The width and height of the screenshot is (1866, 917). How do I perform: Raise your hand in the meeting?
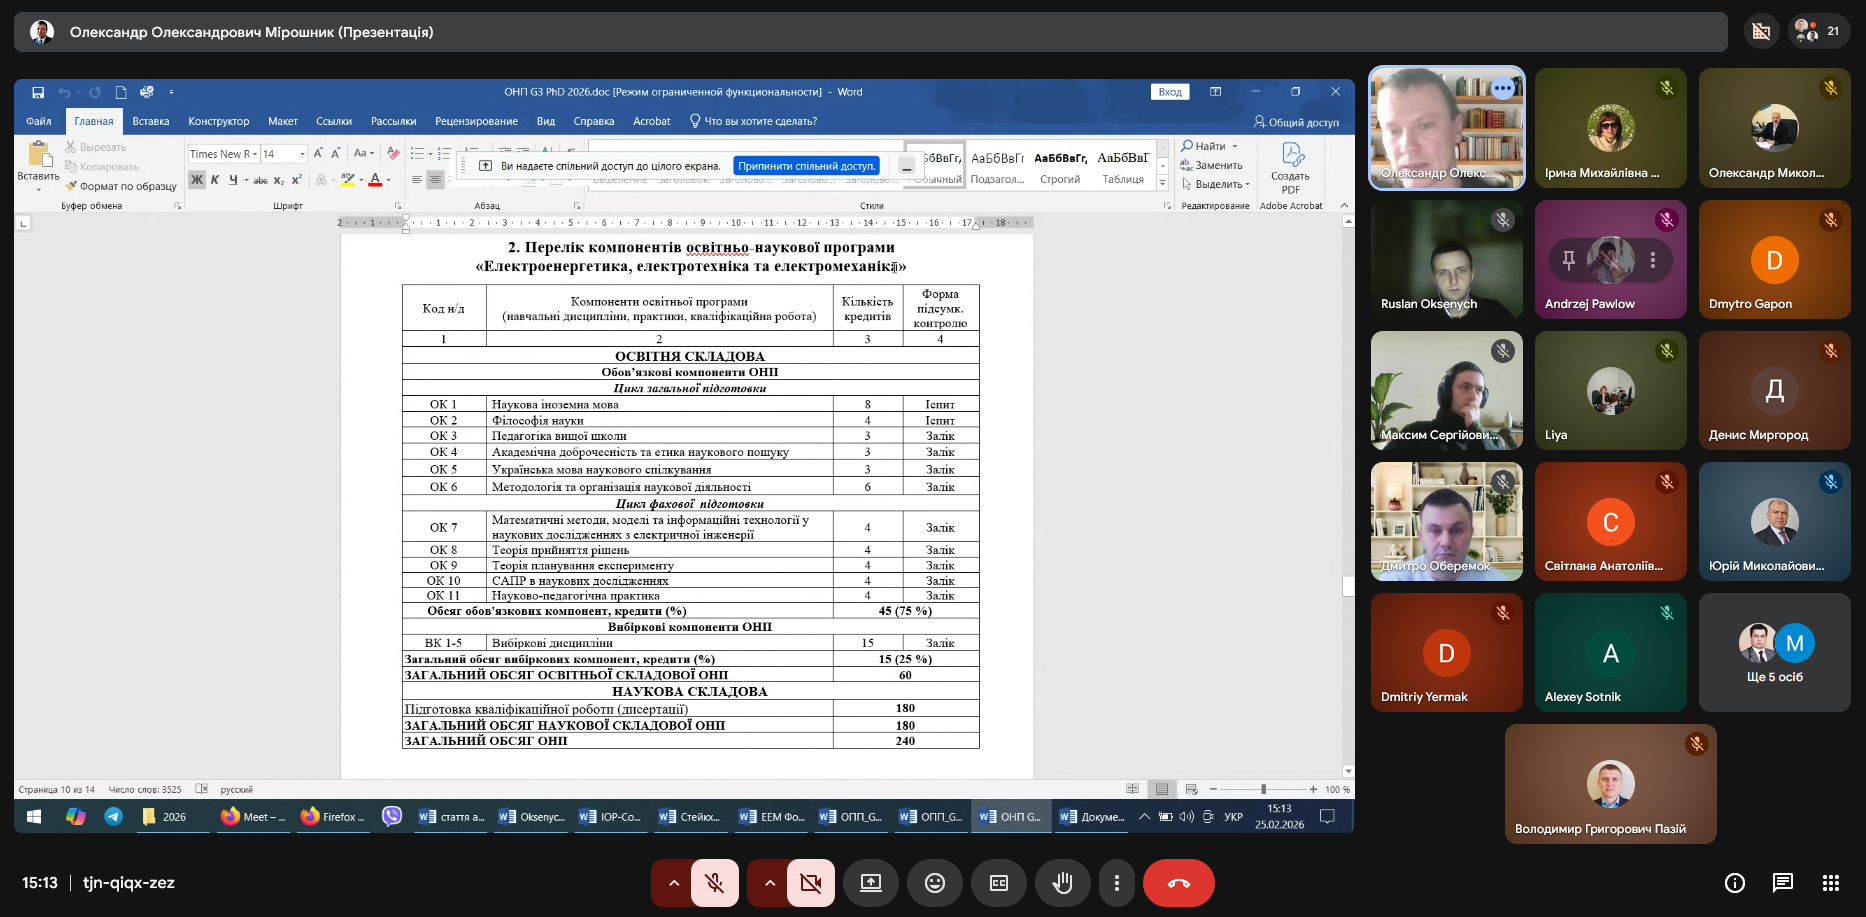click(1062, 883)
